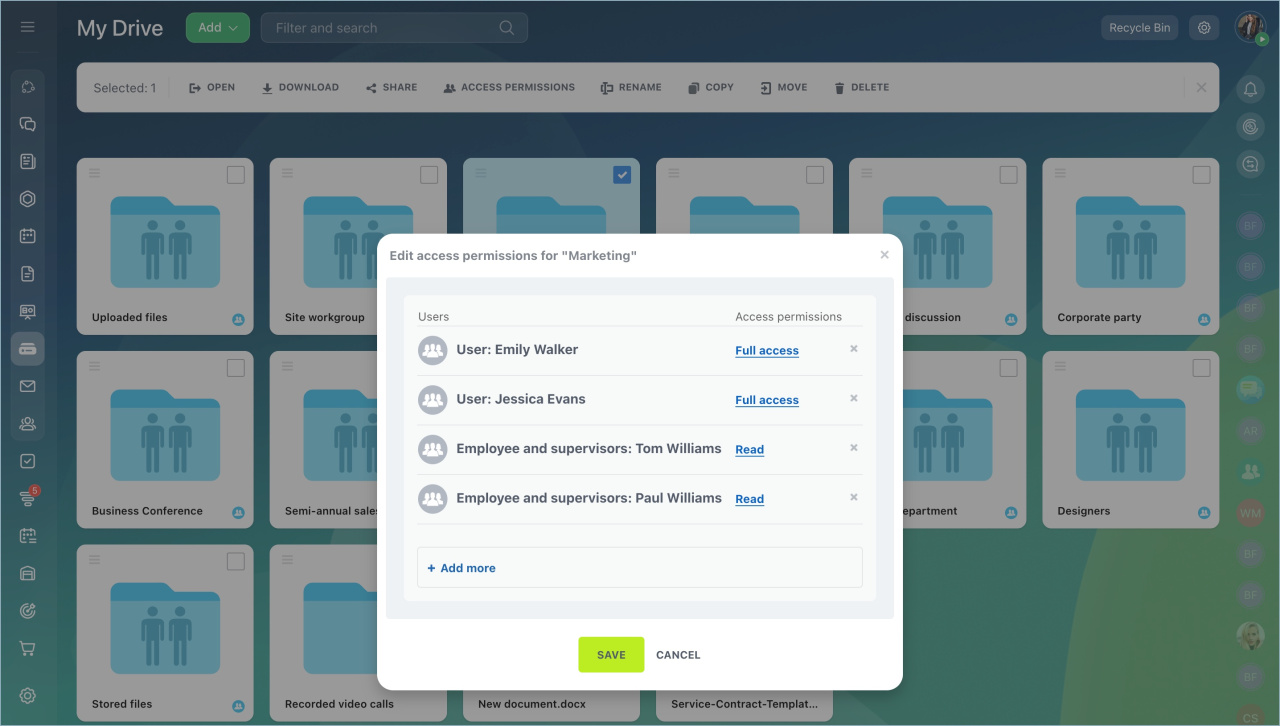Open the hamburger main menu
The image size is (1280, 726).
(27, 27)
